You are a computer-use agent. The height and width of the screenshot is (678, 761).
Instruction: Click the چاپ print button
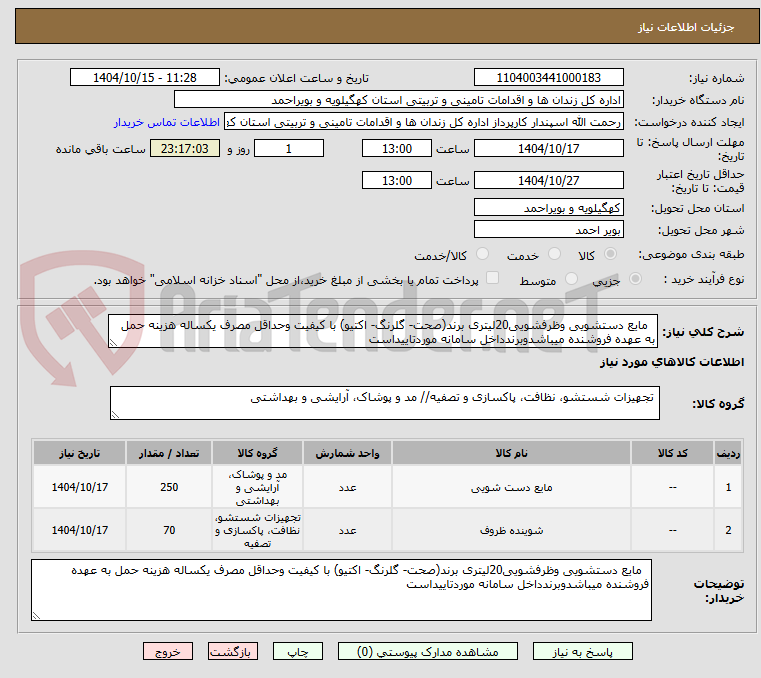click(298, 652)
